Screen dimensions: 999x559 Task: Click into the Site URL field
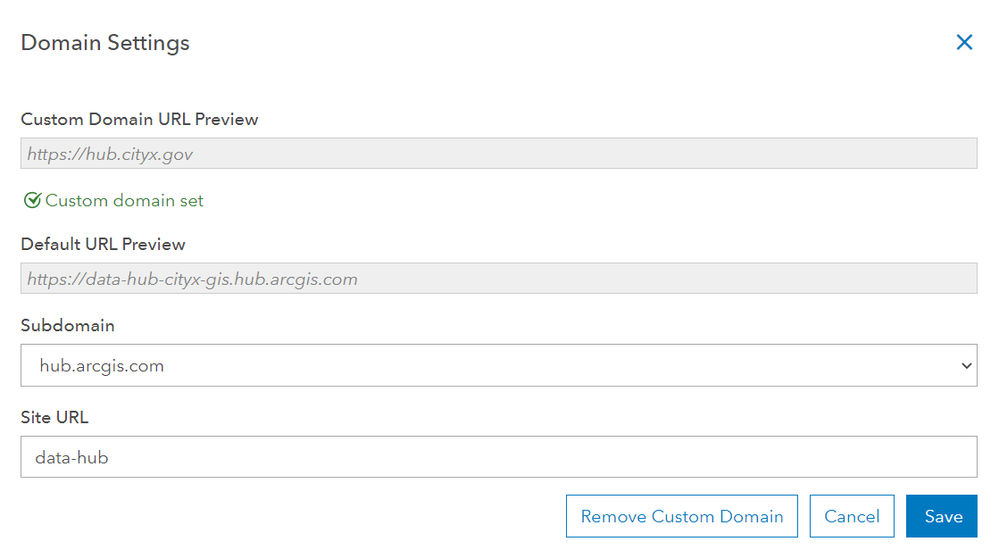(498, 457)
